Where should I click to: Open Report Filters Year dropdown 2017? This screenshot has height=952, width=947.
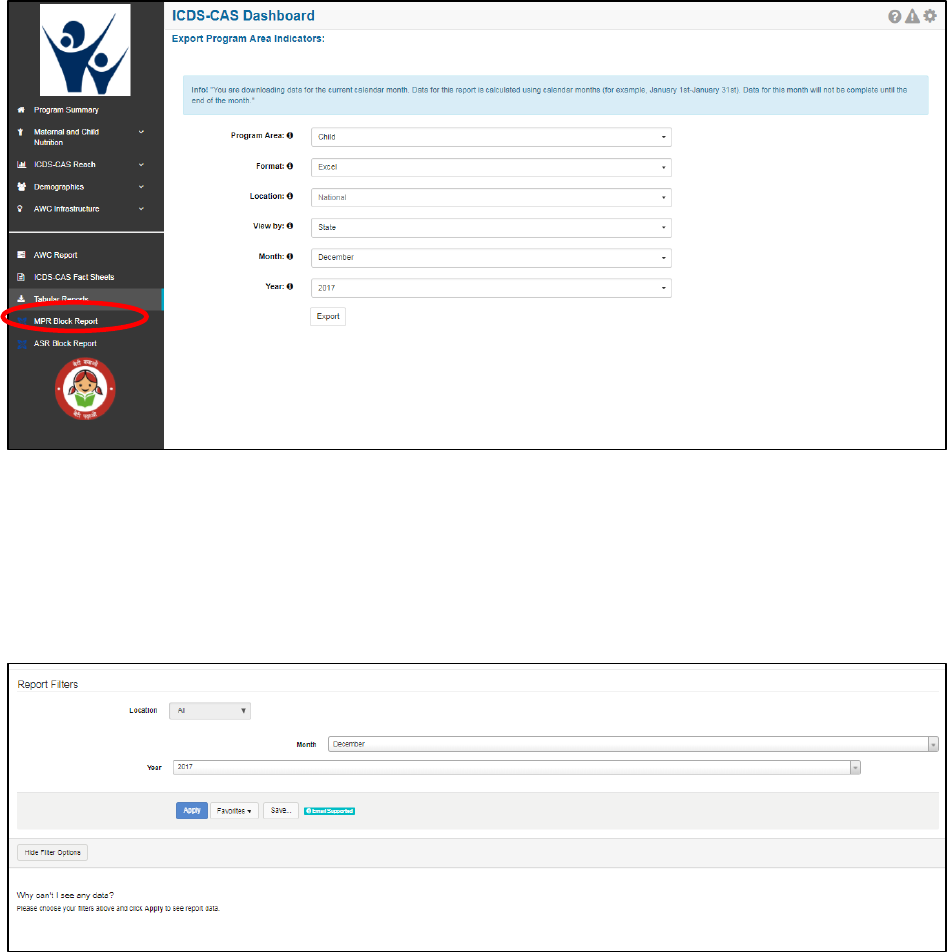(x=517, y=767)
